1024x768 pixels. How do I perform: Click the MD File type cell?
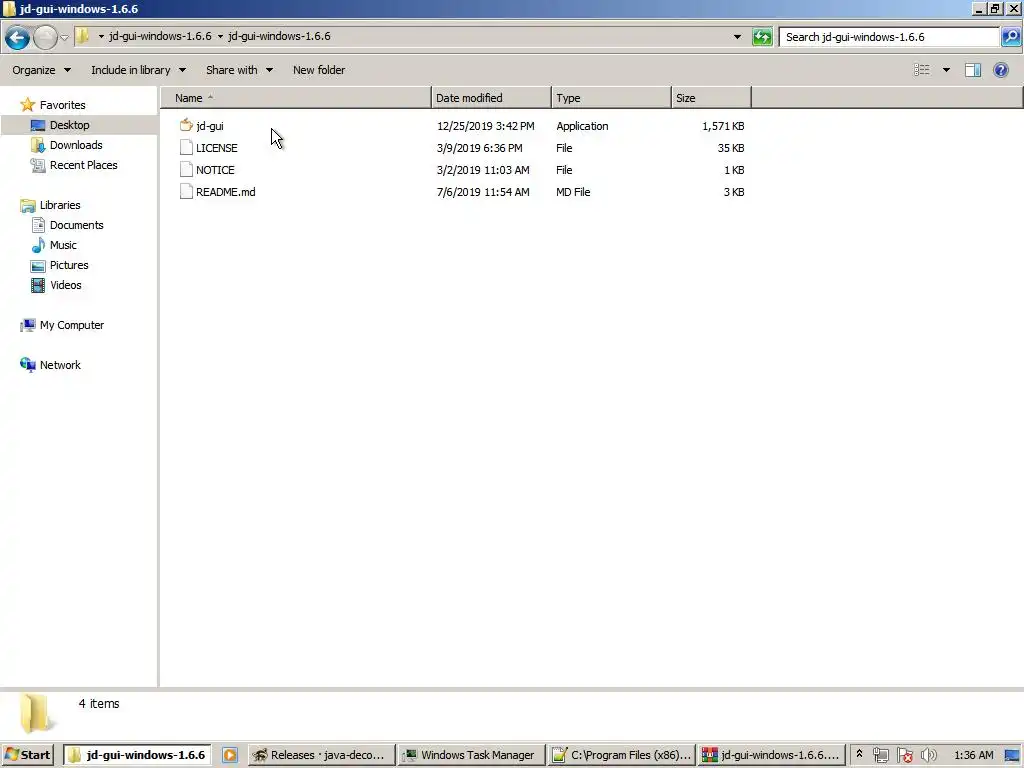pyautogui.click(x=573, y=192)
